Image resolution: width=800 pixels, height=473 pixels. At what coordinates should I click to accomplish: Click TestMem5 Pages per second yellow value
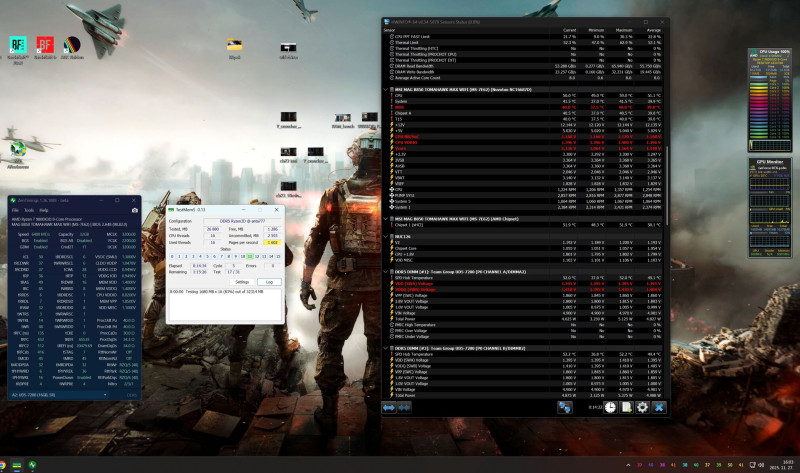pyautogui.click(x=272, y=242)
